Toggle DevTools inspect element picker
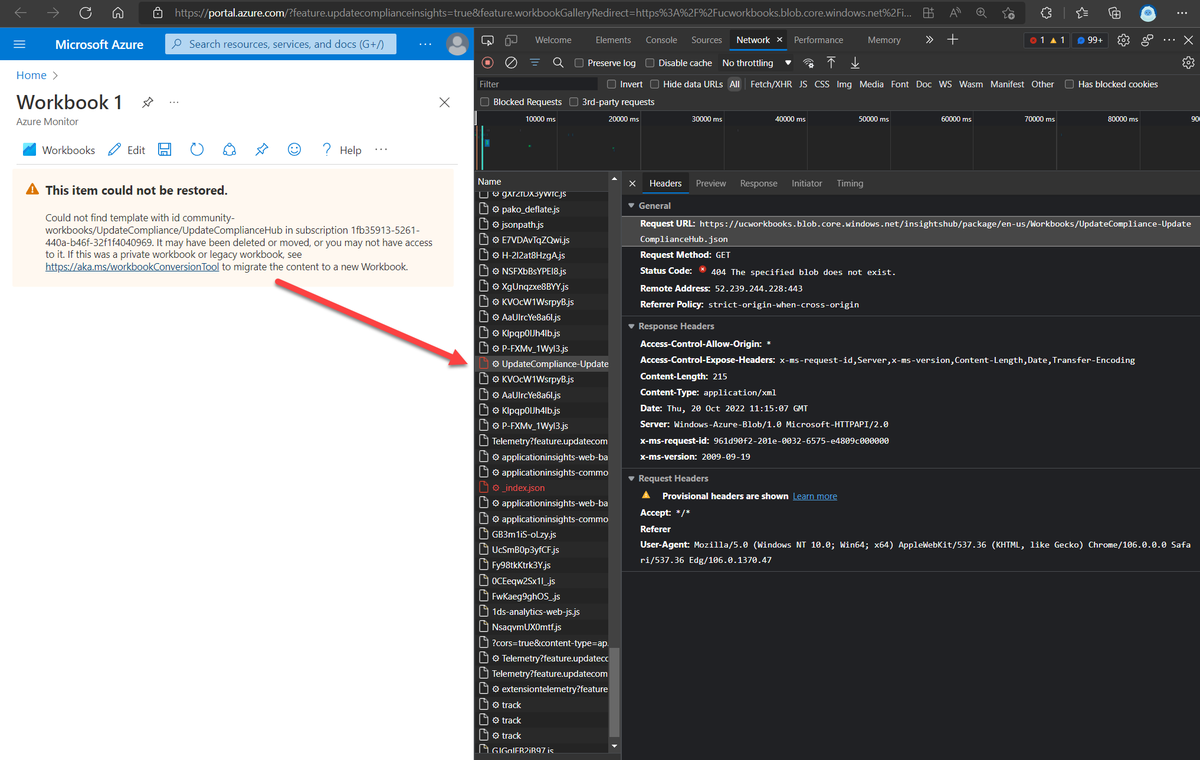Image resolution: width=1200 pixels, height=760 pixels. pyautogui.click(x=488, y=40)
